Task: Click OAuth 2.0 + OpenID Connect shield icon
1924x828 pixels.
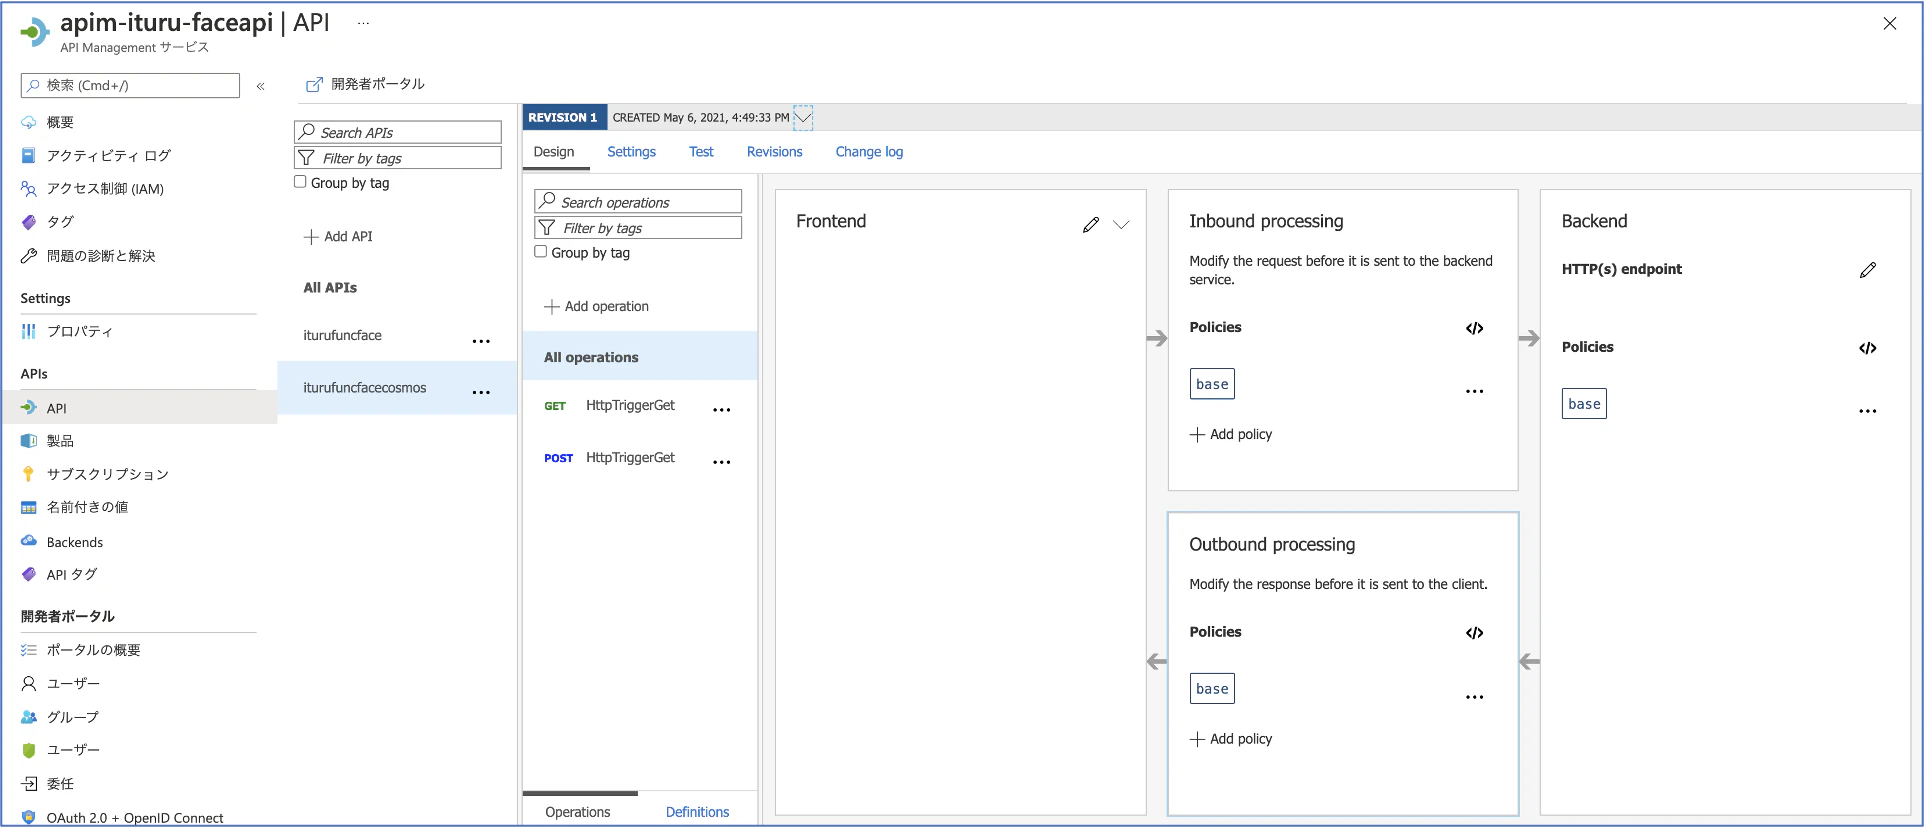Action: tap(29, 817)
